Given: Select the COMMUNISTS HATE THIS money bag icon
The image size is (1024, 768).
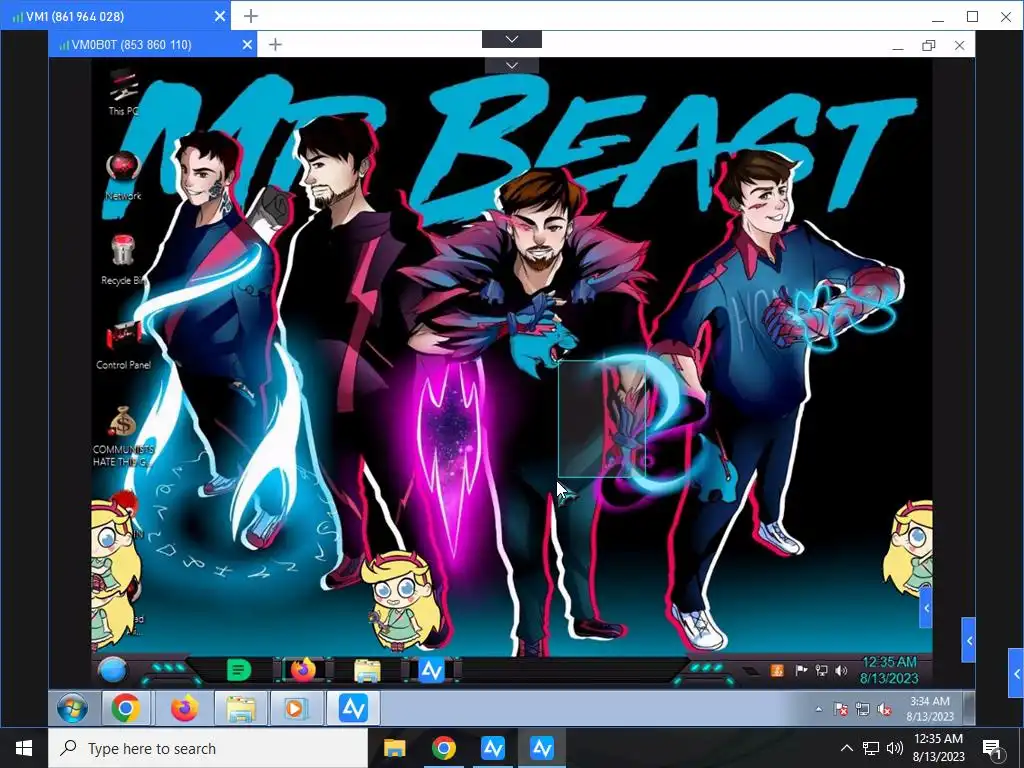Looking at the screenshot, I should tap(123, 436).
